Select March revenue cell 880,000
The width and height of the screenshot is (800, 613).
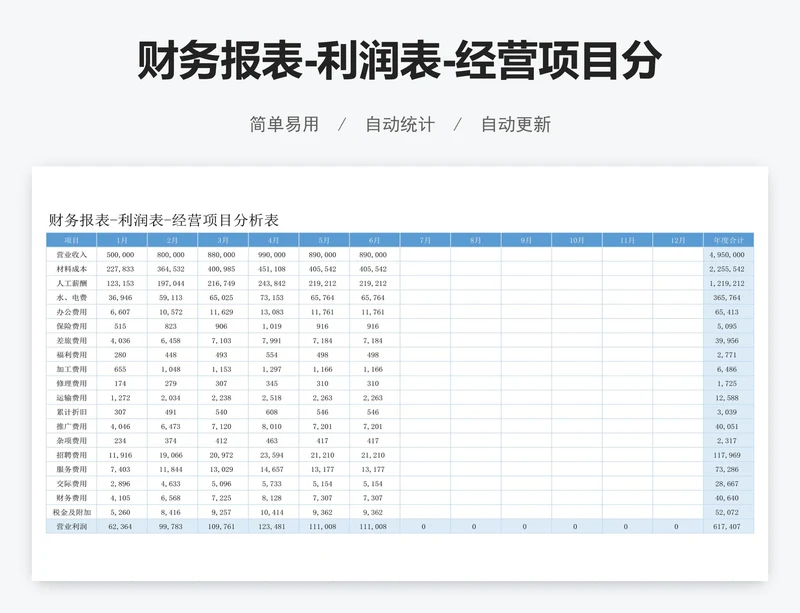pos(221,255)
